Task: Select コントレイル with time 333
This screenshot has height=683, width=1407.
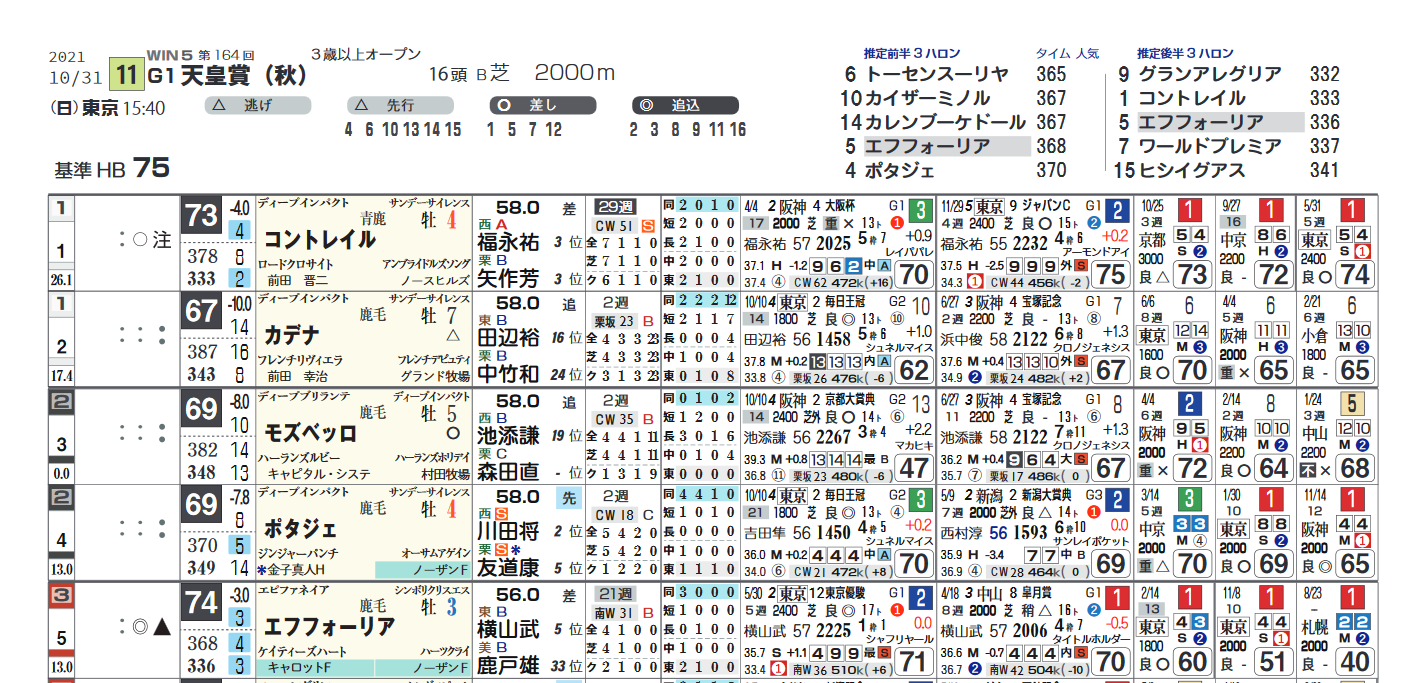Action: (1192, 98)
